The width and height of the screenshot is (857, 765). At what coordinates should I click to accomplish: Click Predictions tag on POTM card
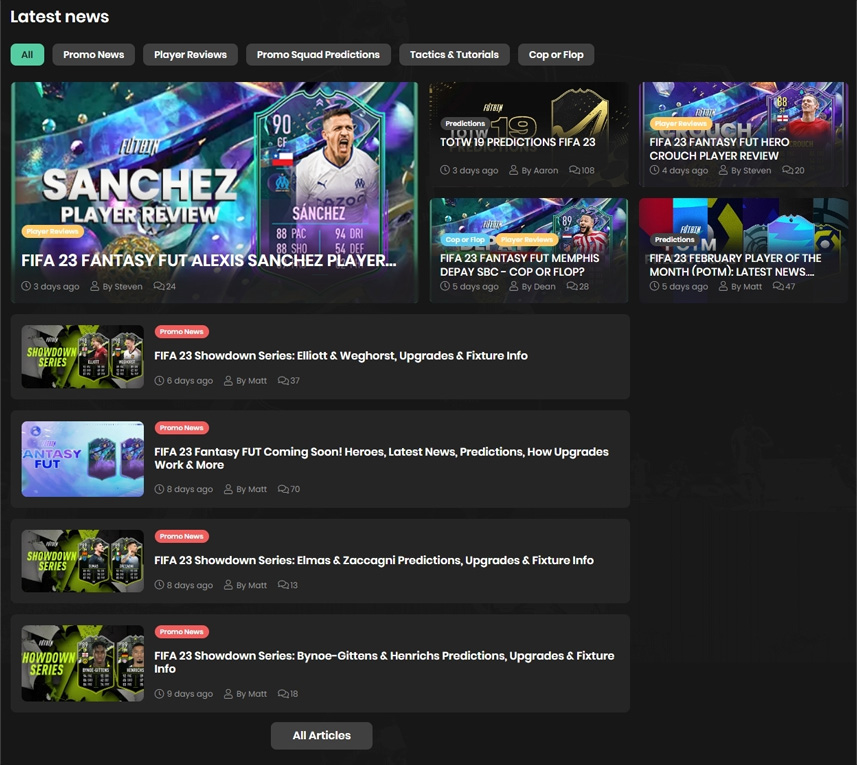point(674,239)
